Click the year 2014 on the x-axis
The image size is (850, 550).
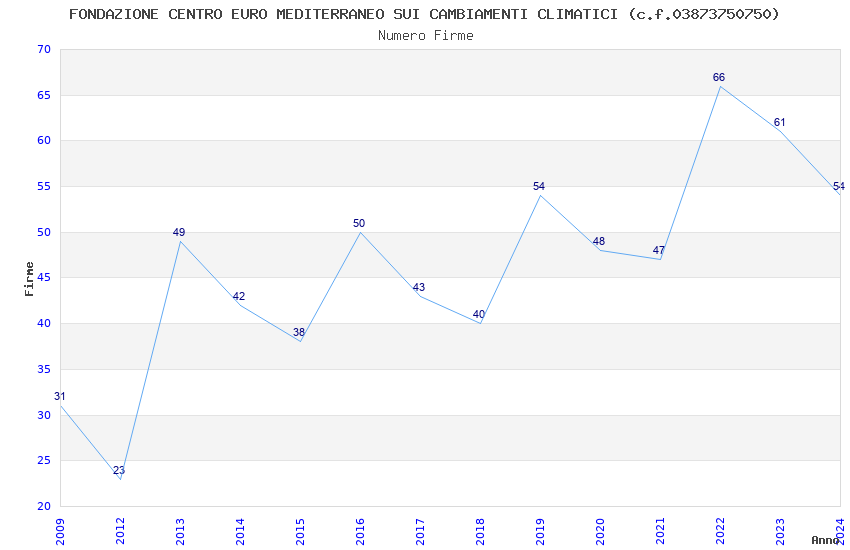click(240, 532)
